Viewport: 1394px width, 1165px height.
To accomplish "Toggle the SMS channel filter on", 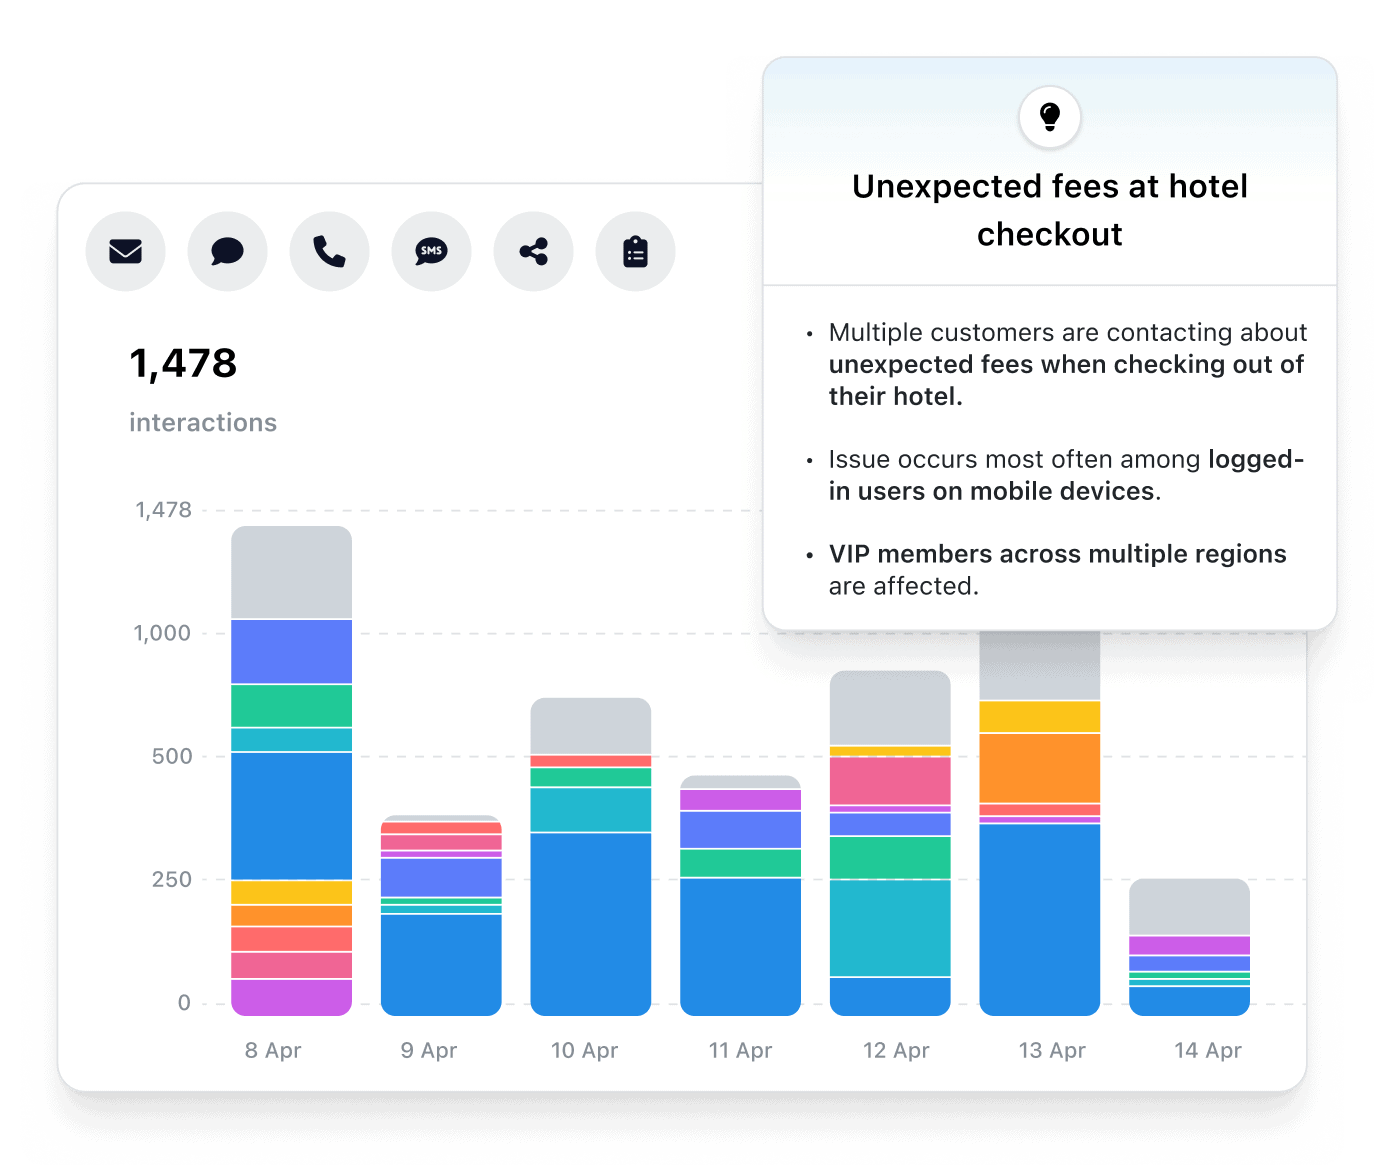I will 431,251.
